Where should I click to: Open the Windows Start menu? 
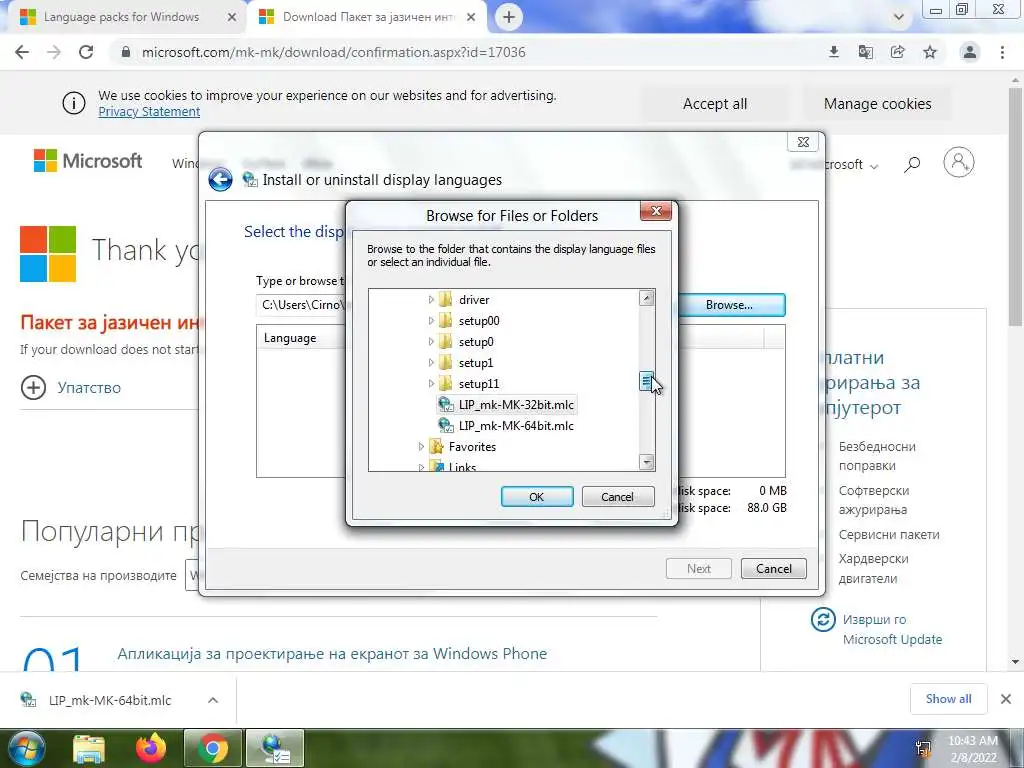26,748
